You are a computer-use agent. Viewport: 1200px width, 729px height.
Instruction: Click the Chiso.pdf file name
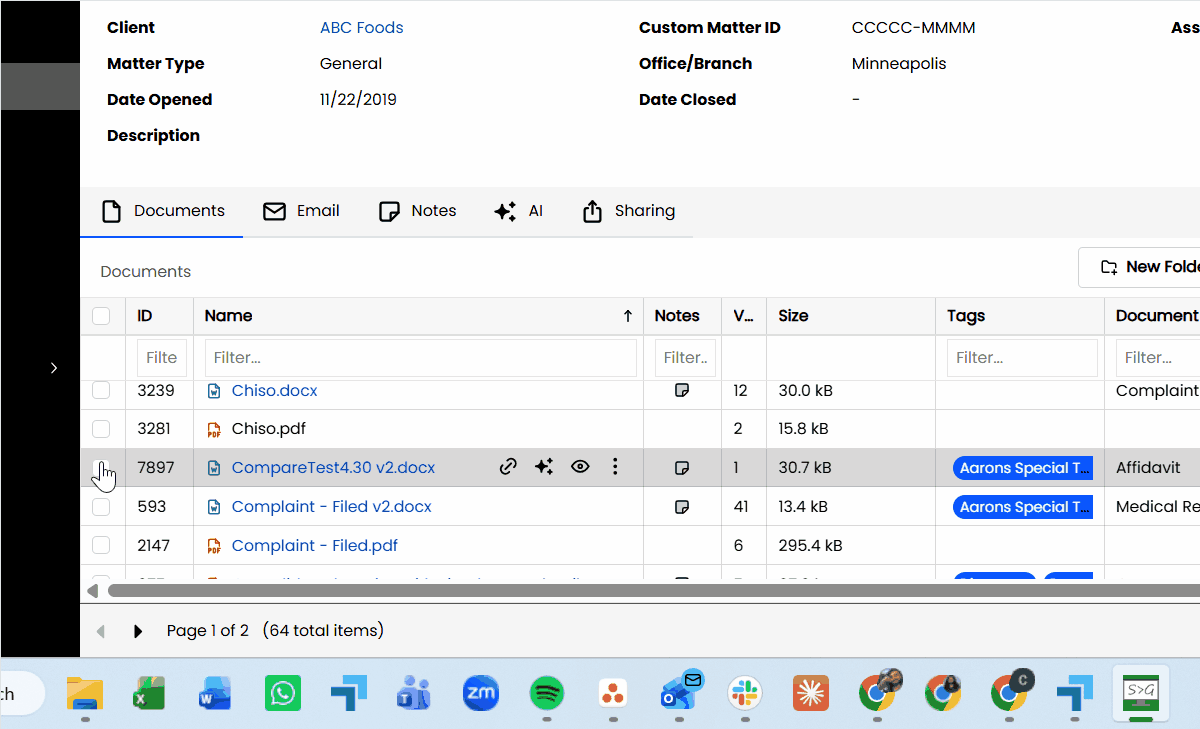(x=268, y=429)
